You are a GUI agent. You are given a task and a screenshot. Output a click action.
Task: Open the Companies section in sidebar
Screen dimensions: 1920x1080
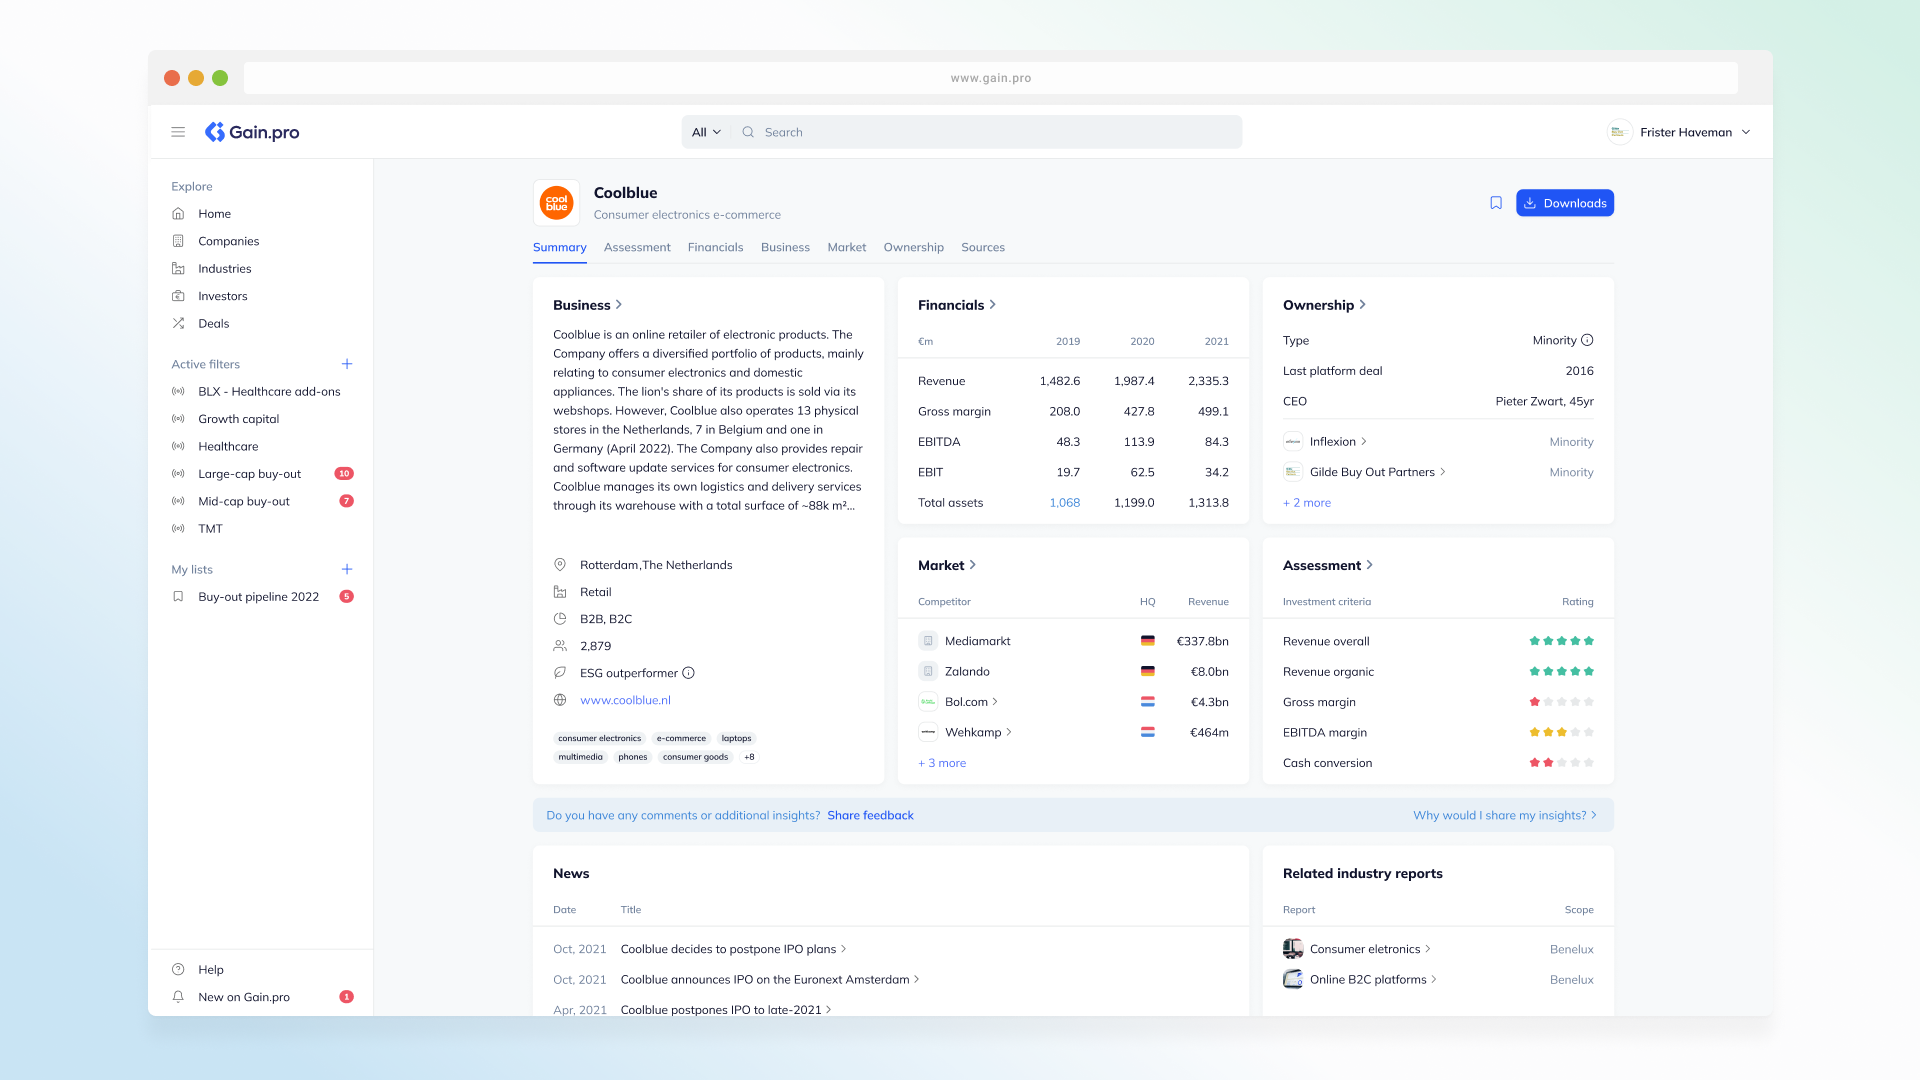228,241
